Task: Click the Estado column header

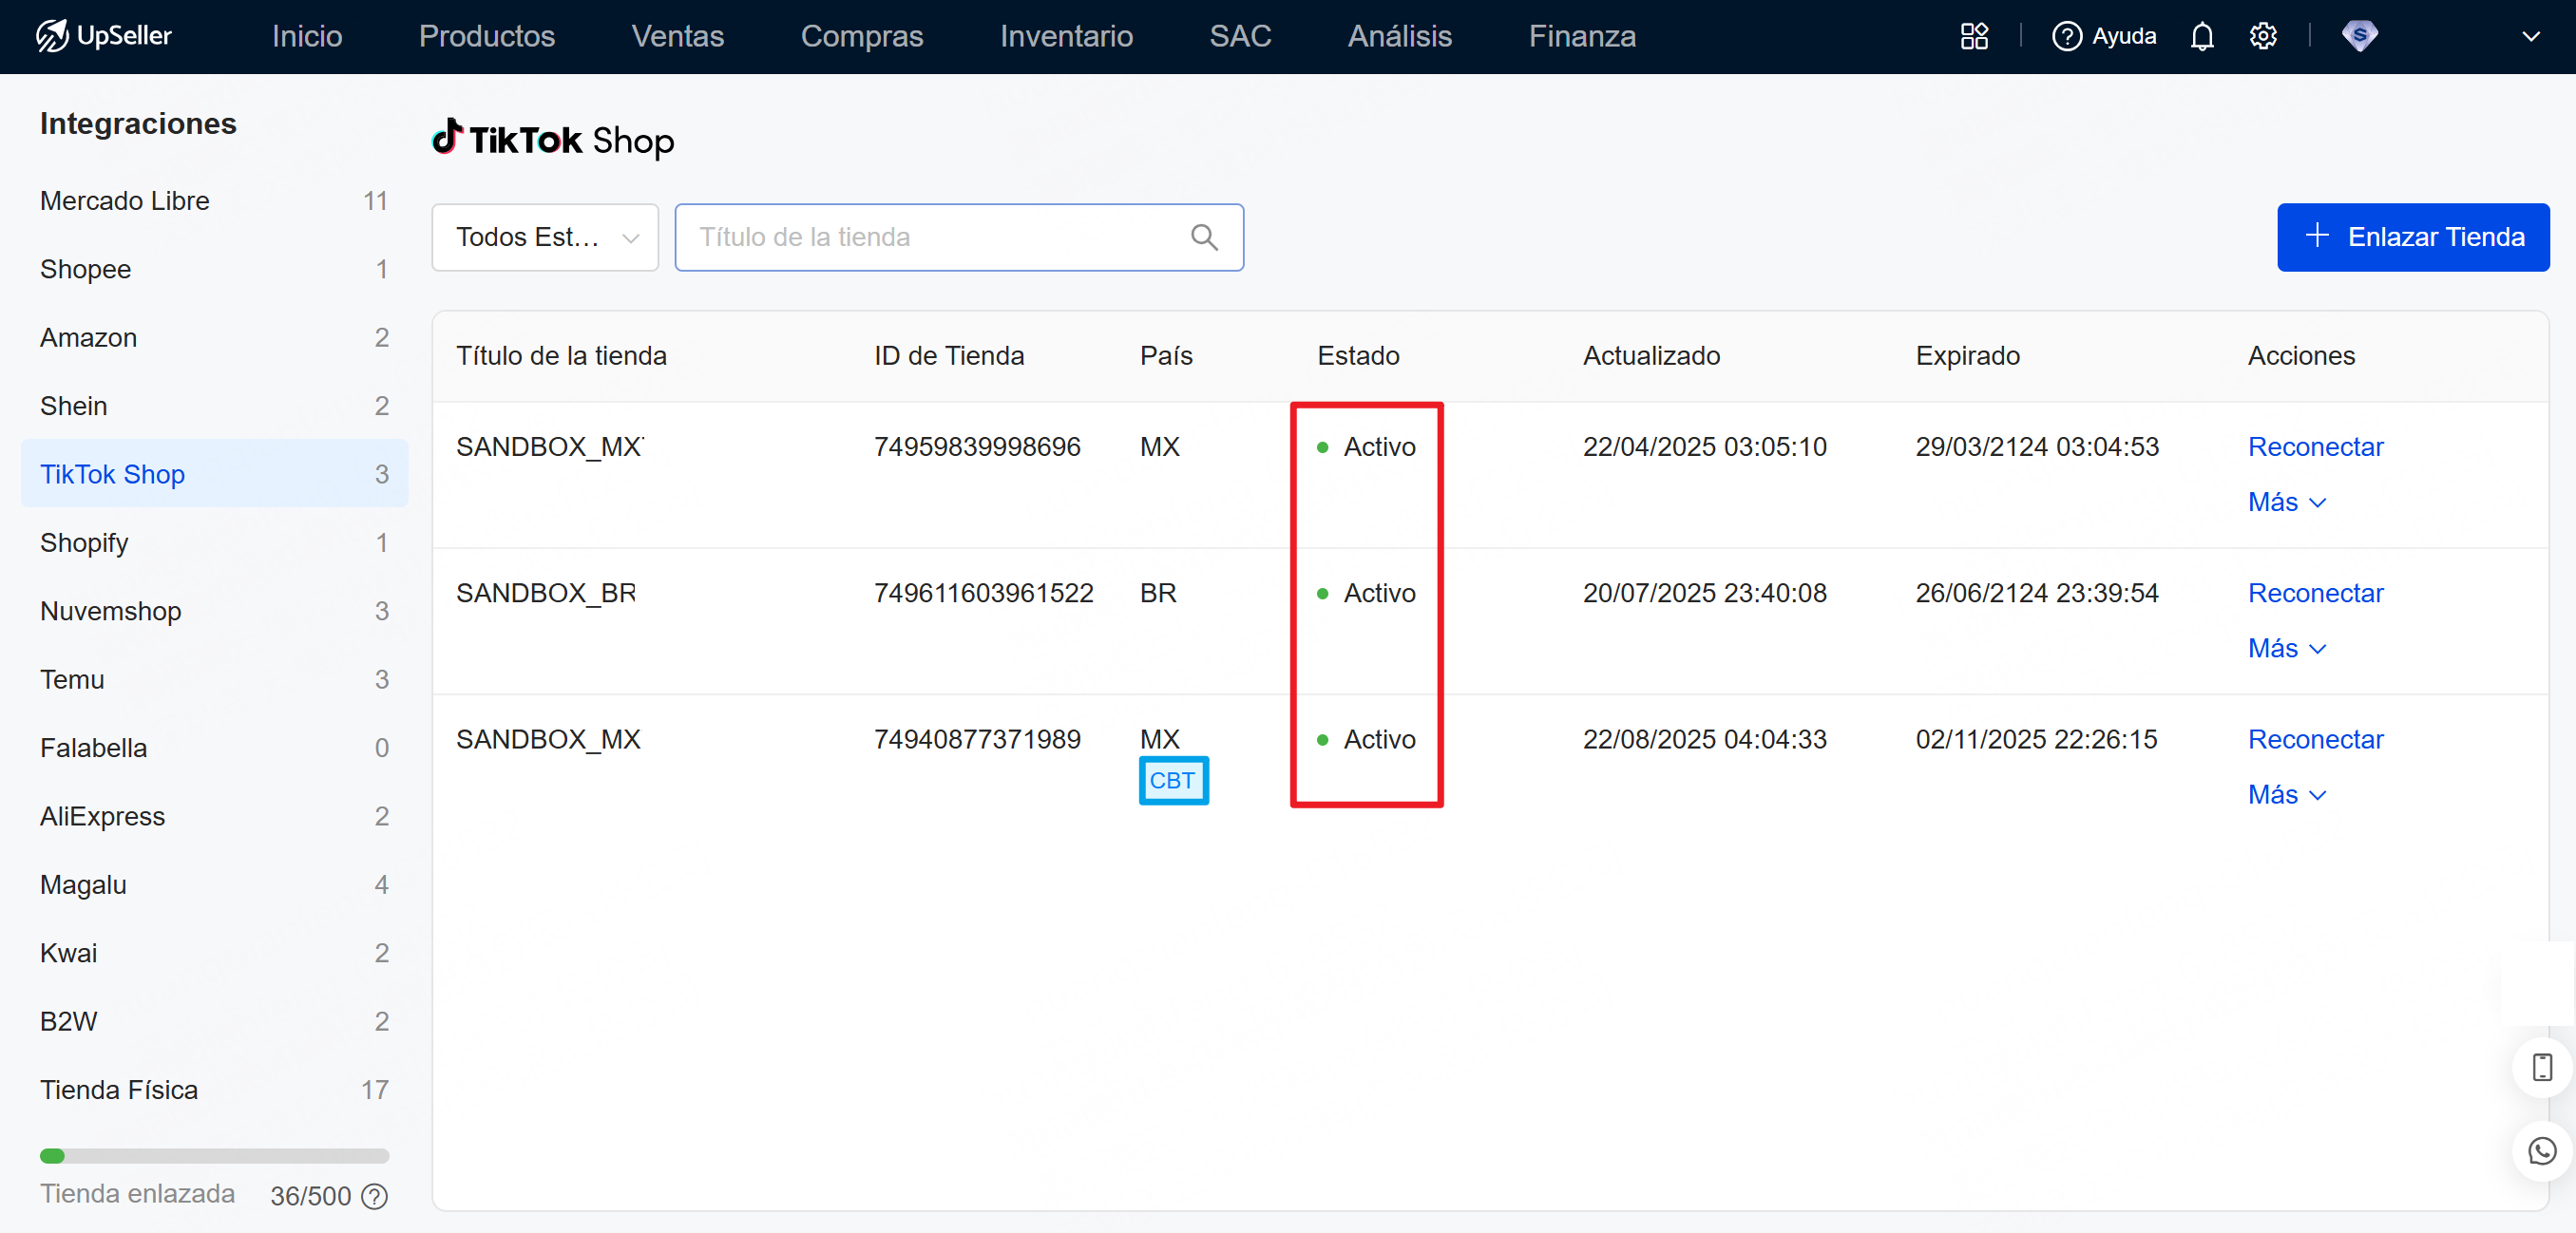Action: (1358, 356)
